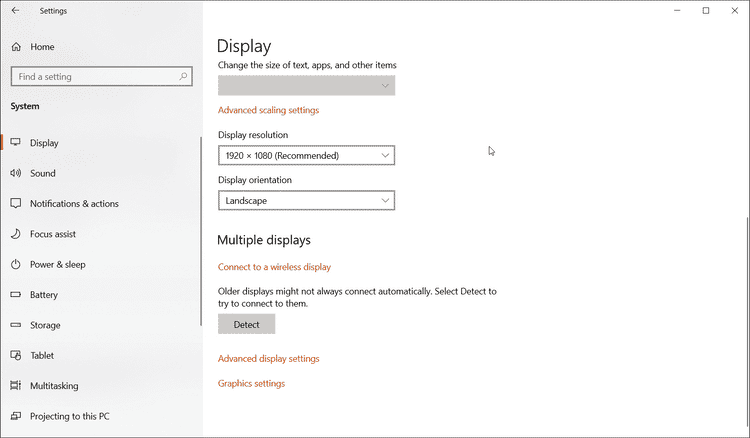
Task: Select the Focus assist moon icon
Action: pyautogui.click(x=16, y=234)
